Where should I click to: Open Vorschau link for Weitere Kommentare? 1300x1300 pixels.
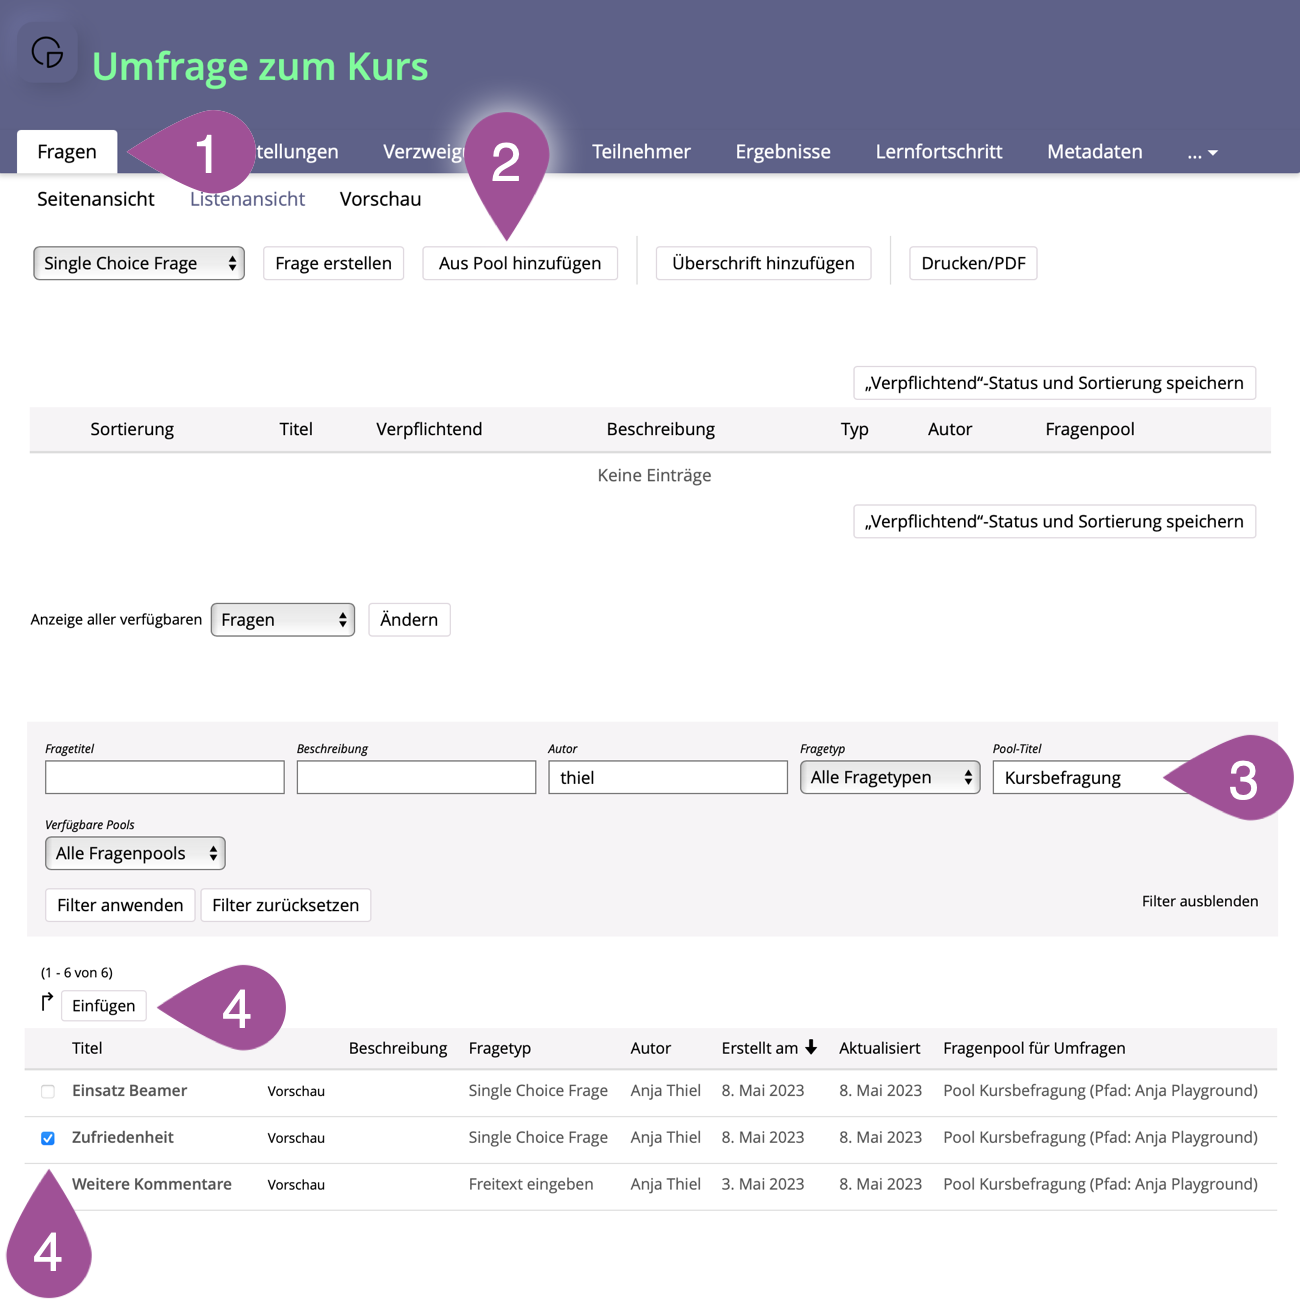coord(296,1185)
